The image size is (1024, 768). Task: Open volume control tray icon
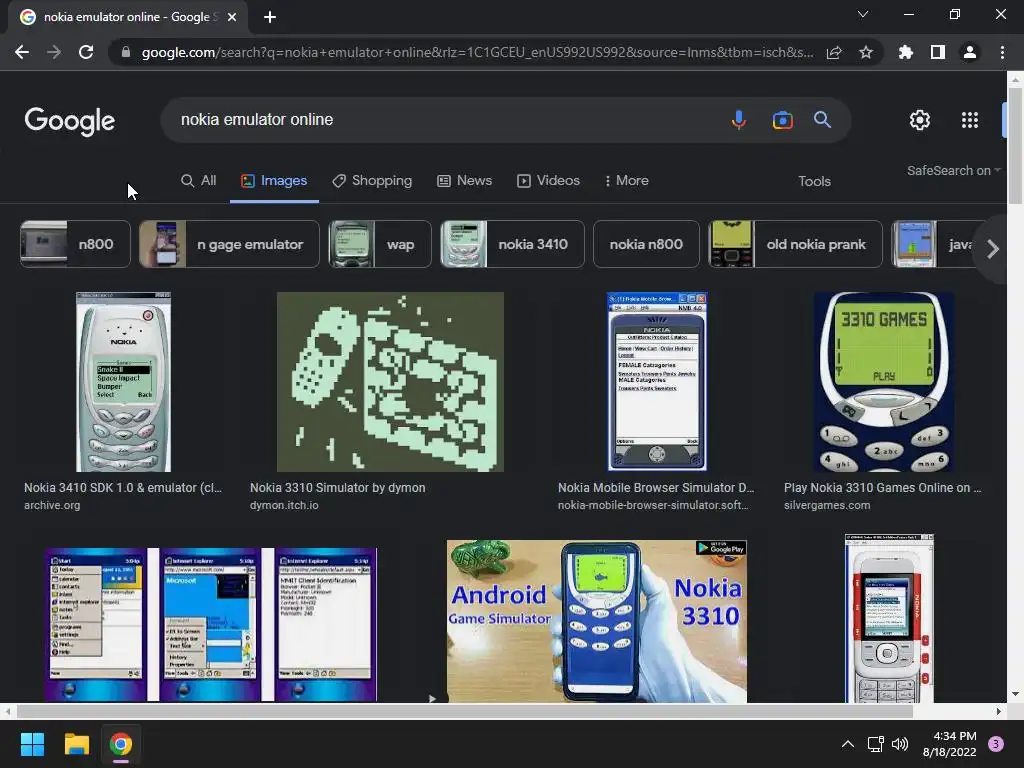900,744
